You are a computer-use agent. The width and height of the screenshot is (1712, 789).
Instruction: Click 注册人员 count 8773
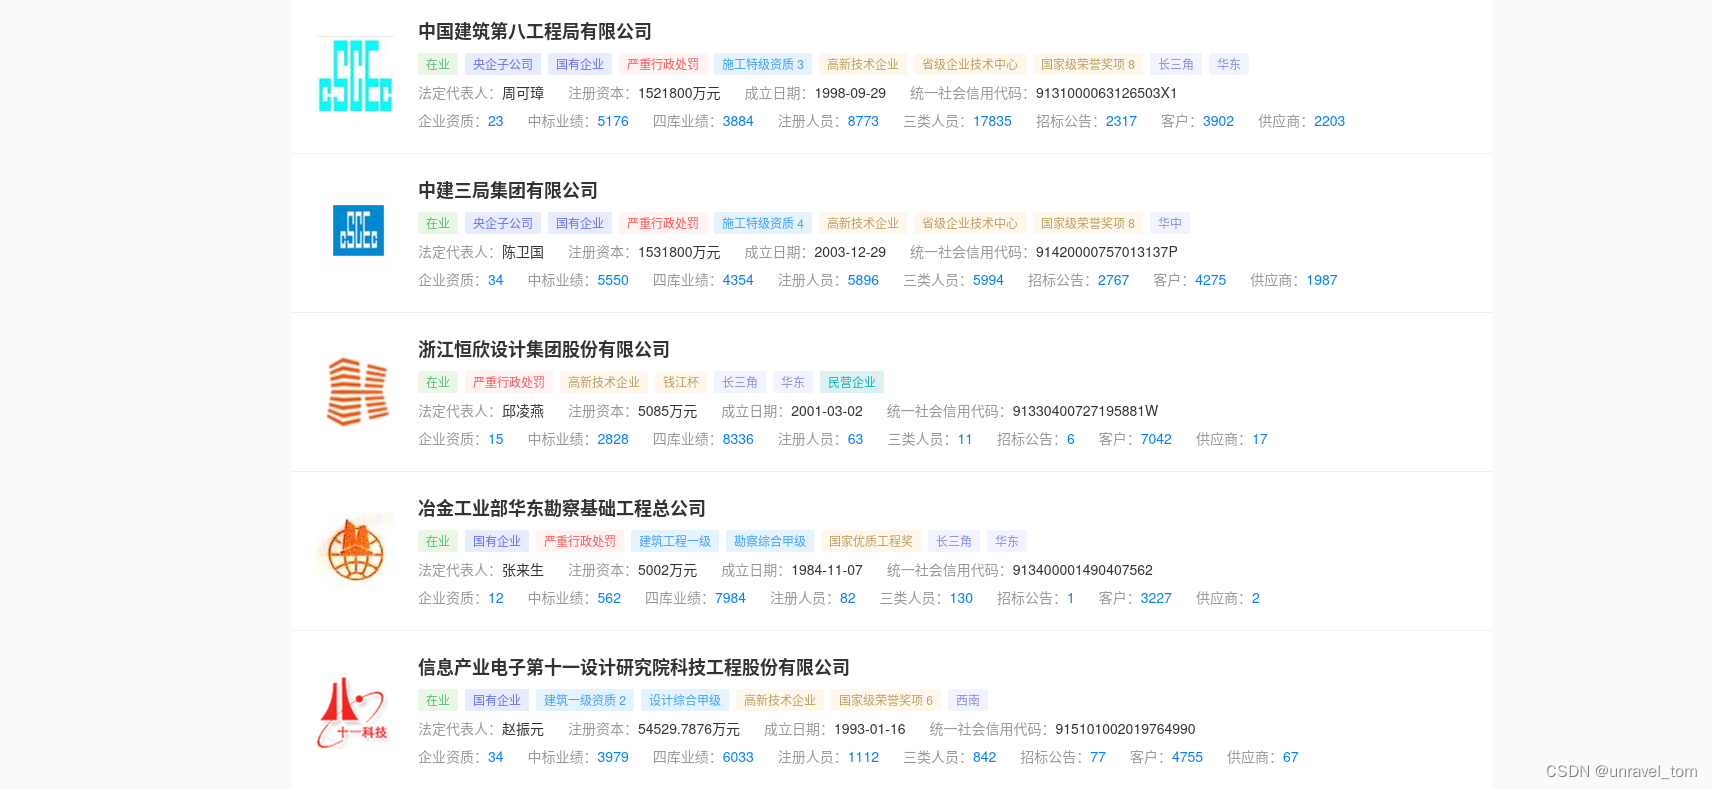(x=863, y=121)
